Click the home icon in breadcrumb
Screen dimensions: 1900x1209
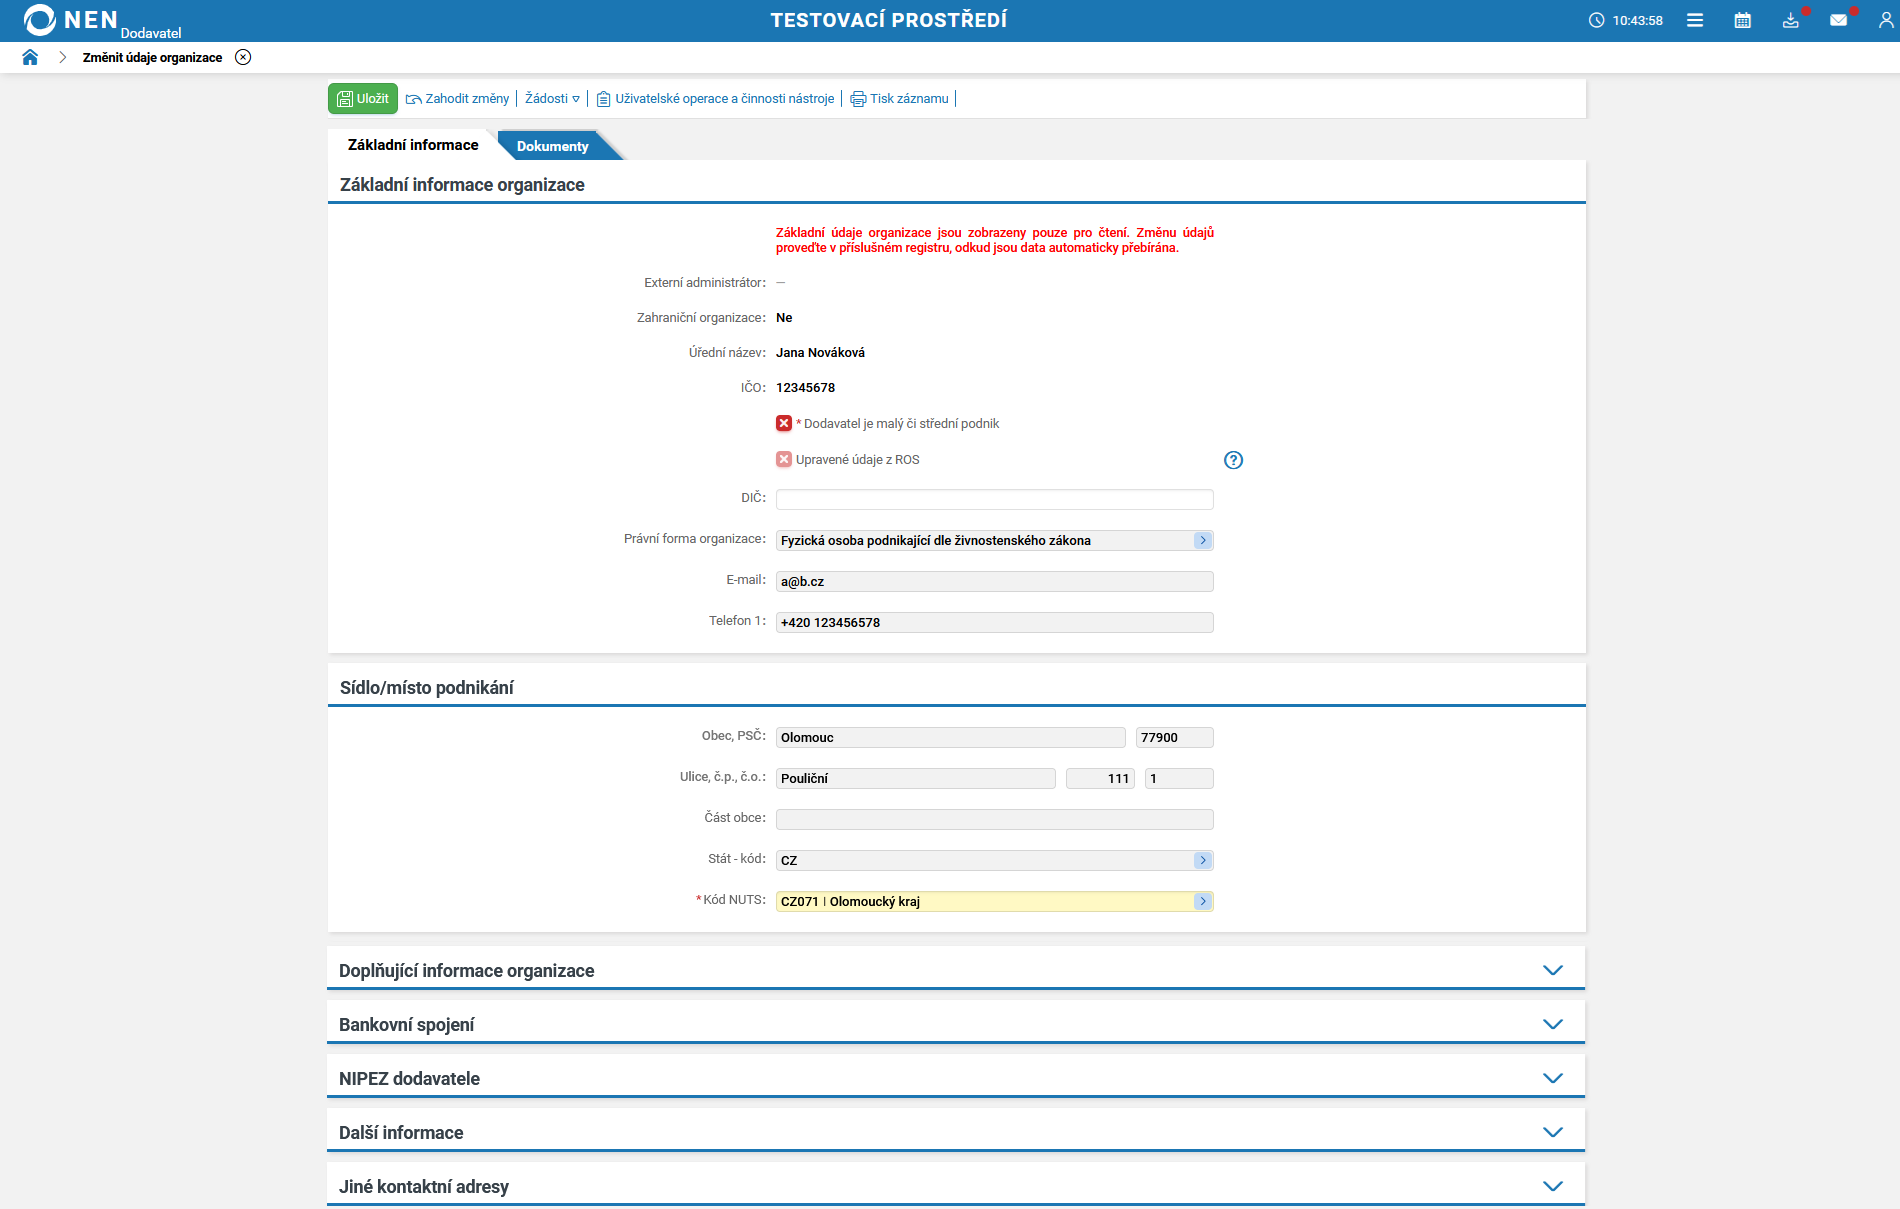coord(30,57)
